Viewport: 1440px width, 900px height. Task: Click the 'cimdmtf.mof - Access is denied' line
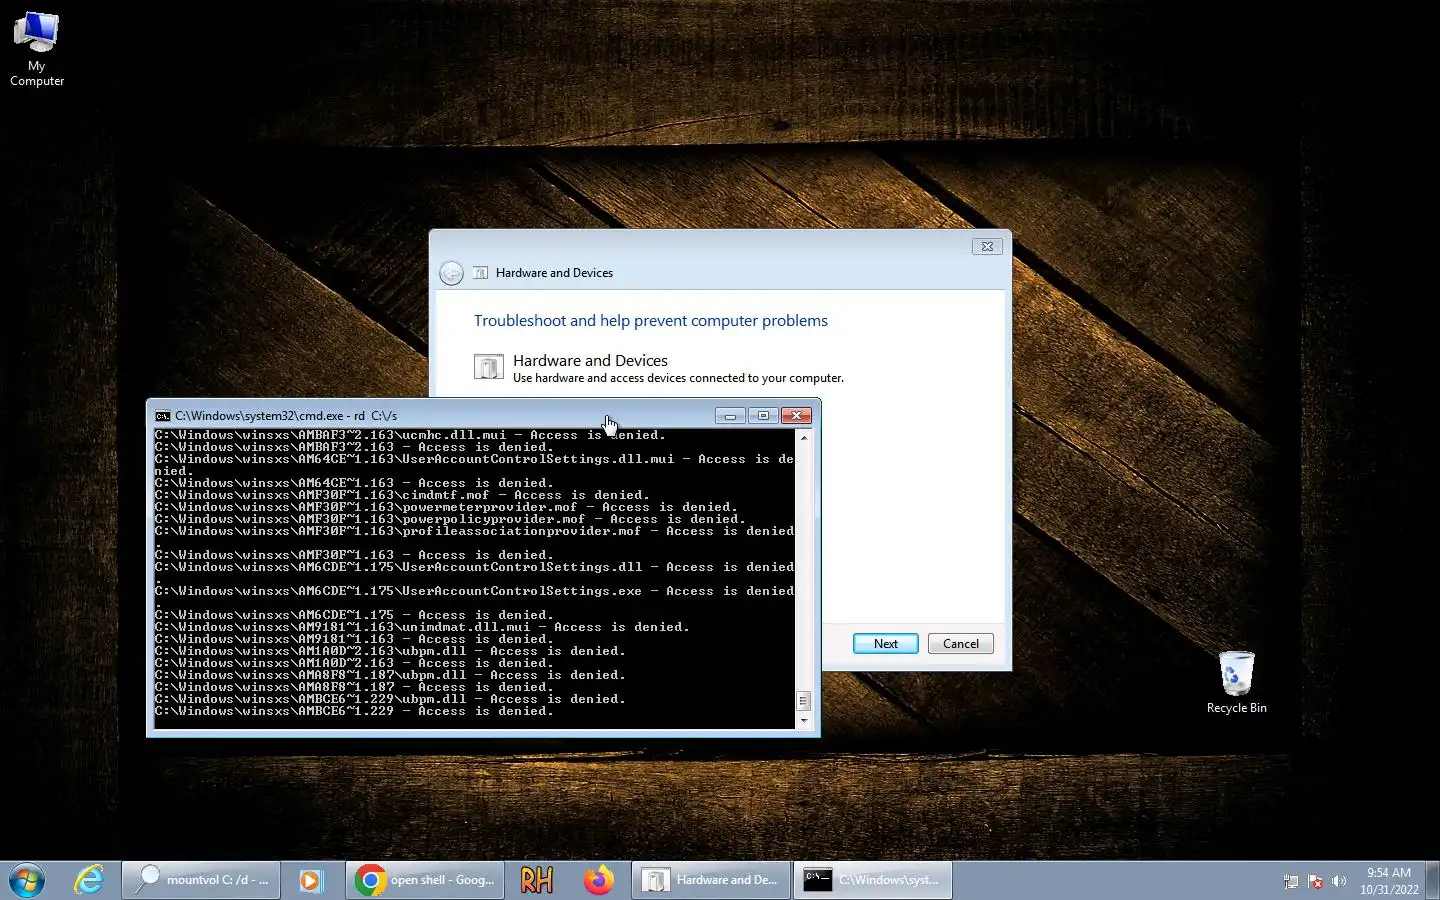click(x=402, y=495)
